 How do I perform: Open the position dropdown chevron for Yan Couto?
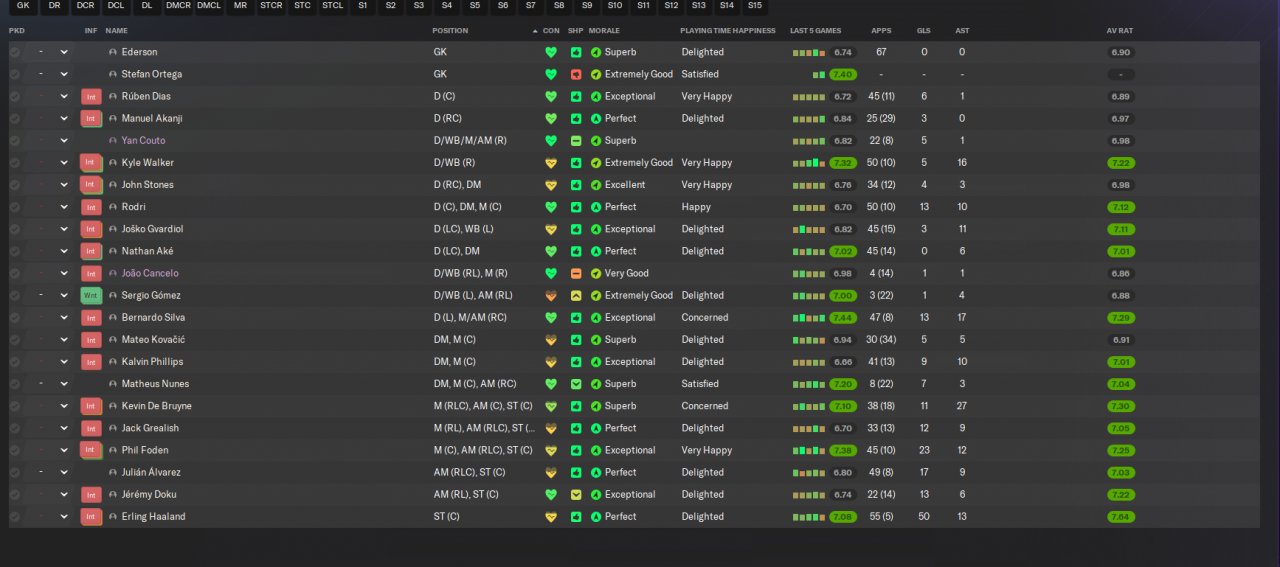(64, 141)
